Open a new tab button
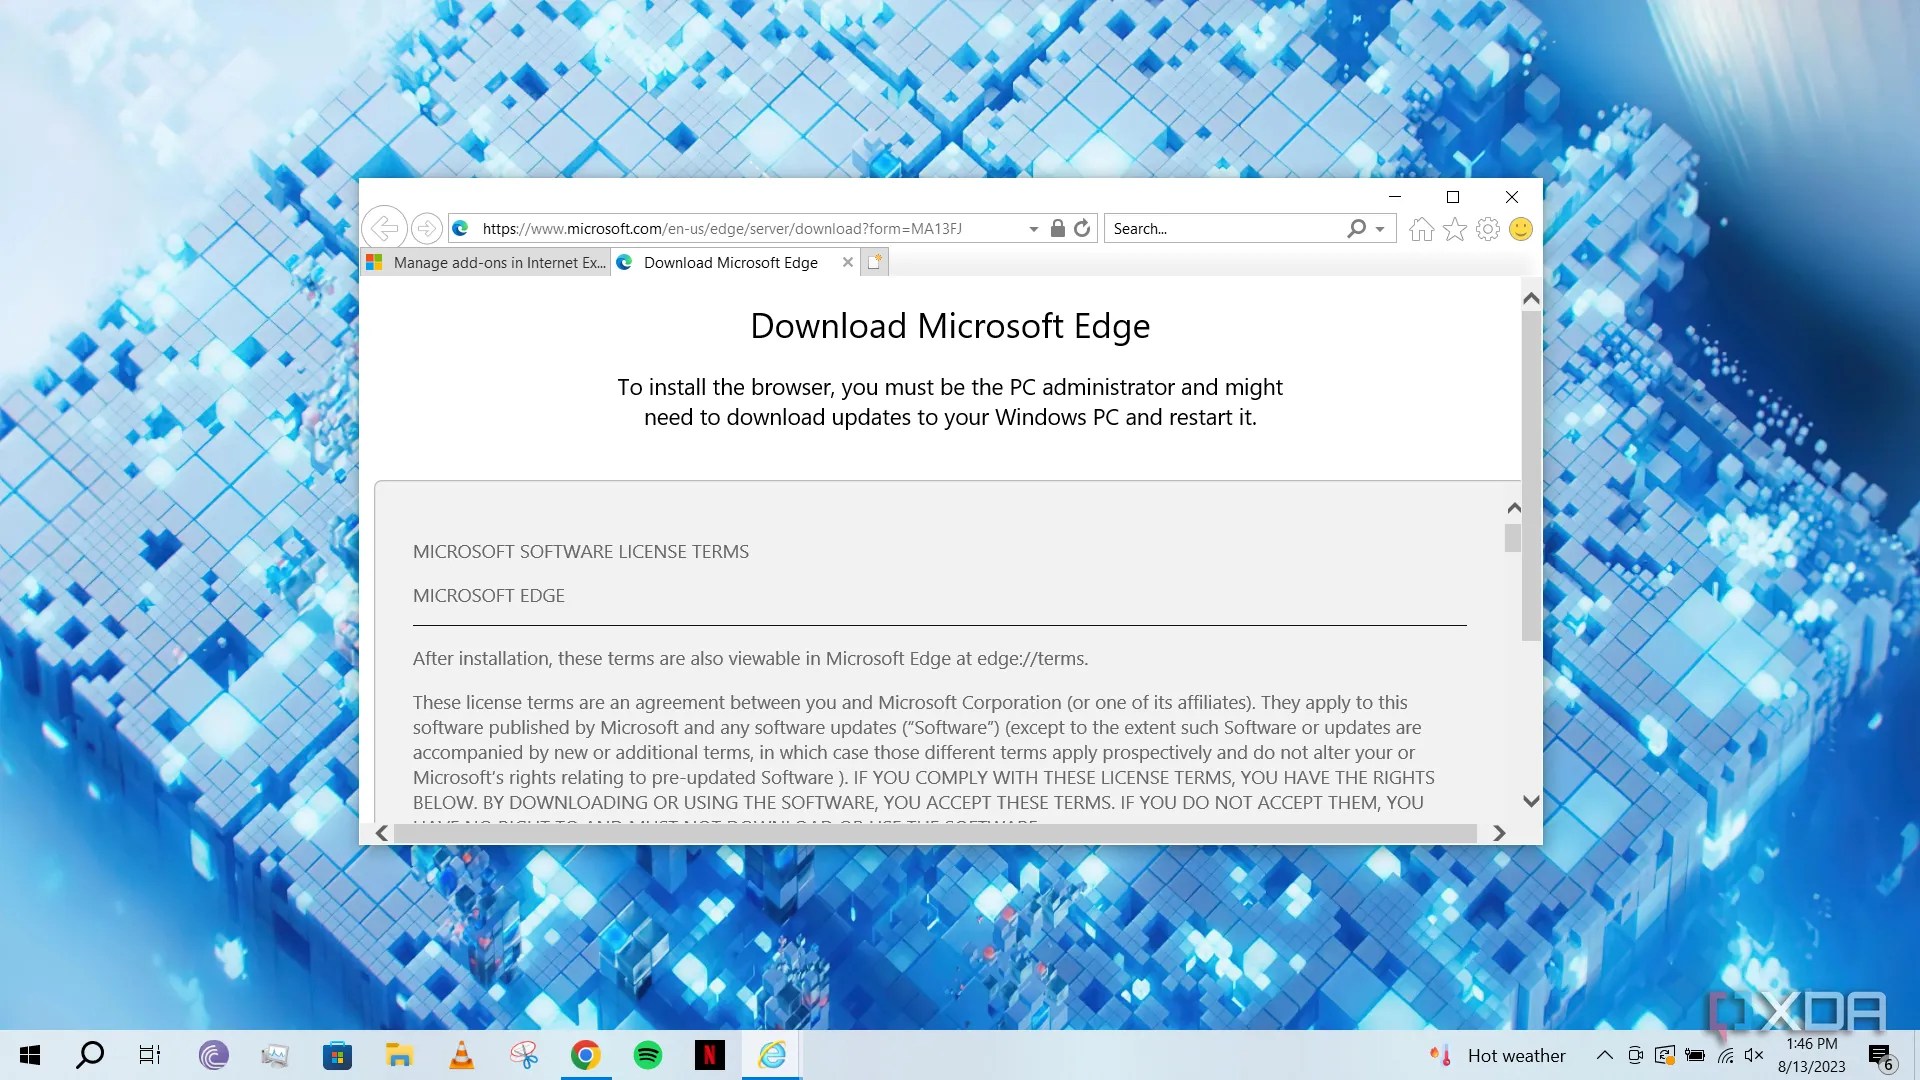The image size is (1920, 1080). 875,262
